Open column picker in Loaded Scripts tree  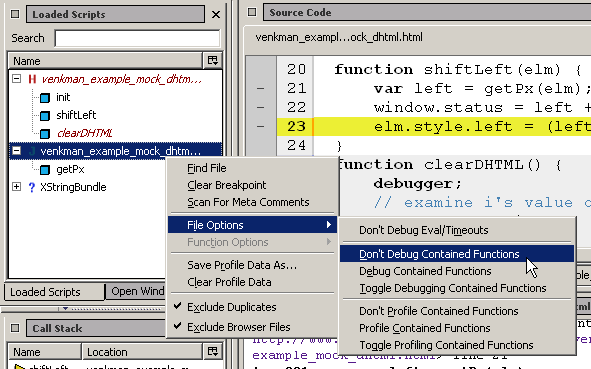[213, 60]
